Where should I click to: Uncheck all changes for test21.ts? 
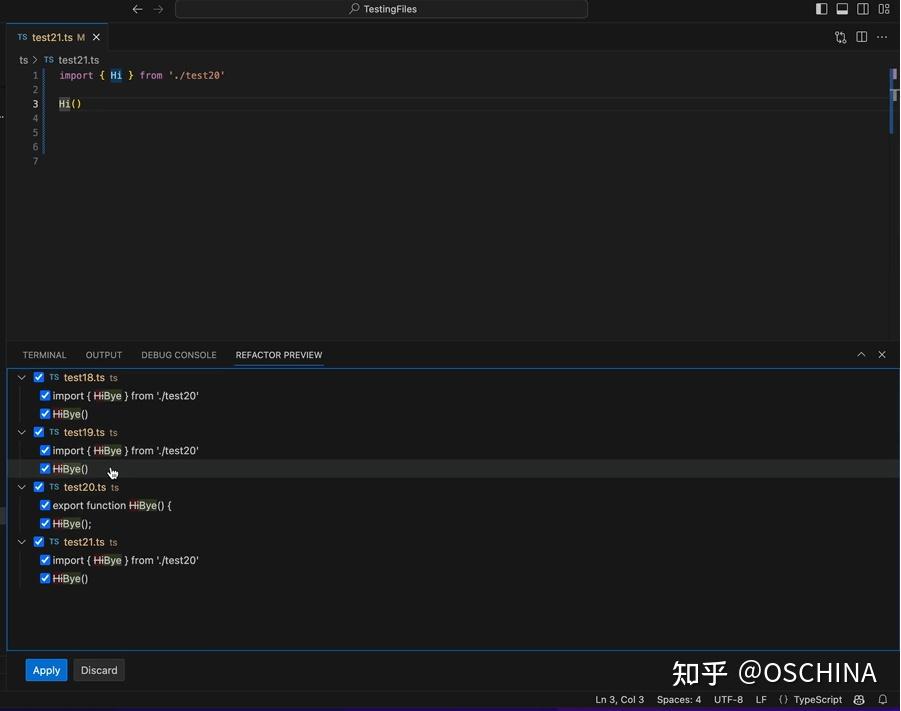[x=39, y=541]
